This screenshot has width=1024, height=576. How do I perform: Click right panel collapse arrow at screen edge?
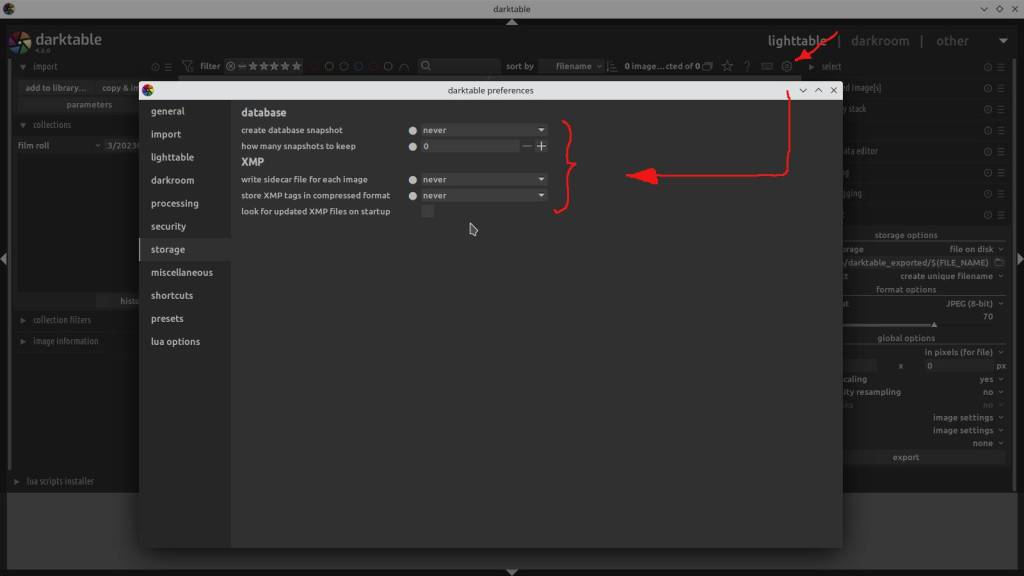pyautogui.click(x=1019, y=259)
